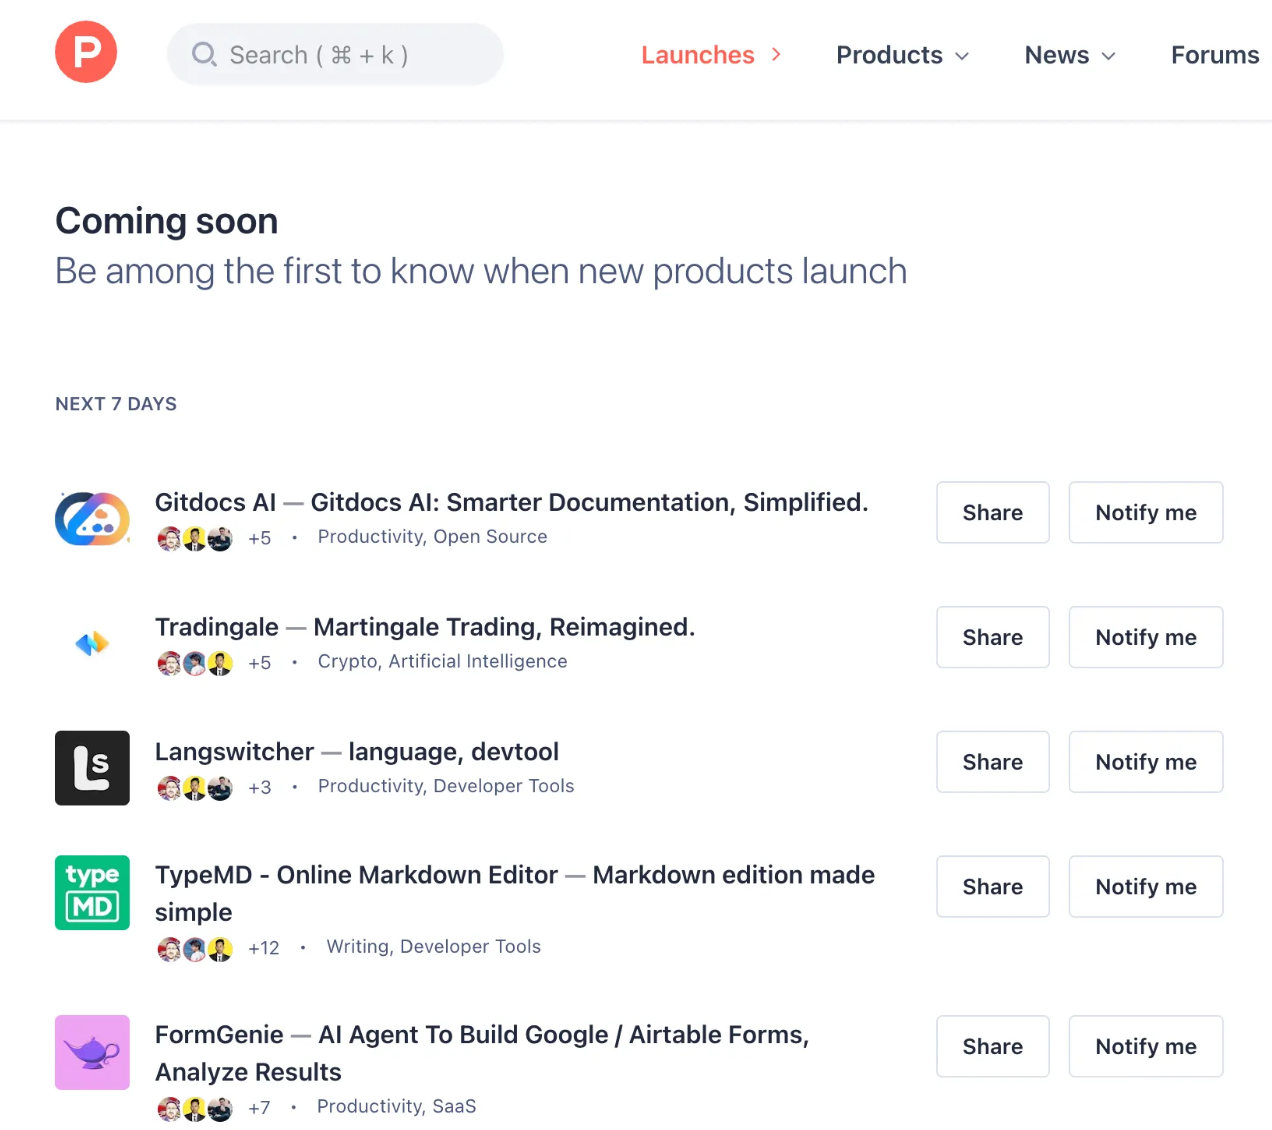
Task: Share the Langswitcher launch
Action: click(x=993, y=762)
